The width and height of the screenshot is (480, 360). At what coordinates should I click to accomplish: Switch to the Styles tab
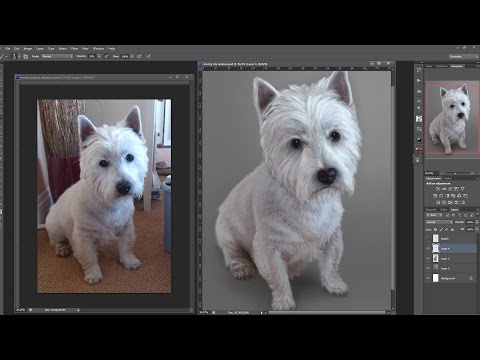point(448,178)
